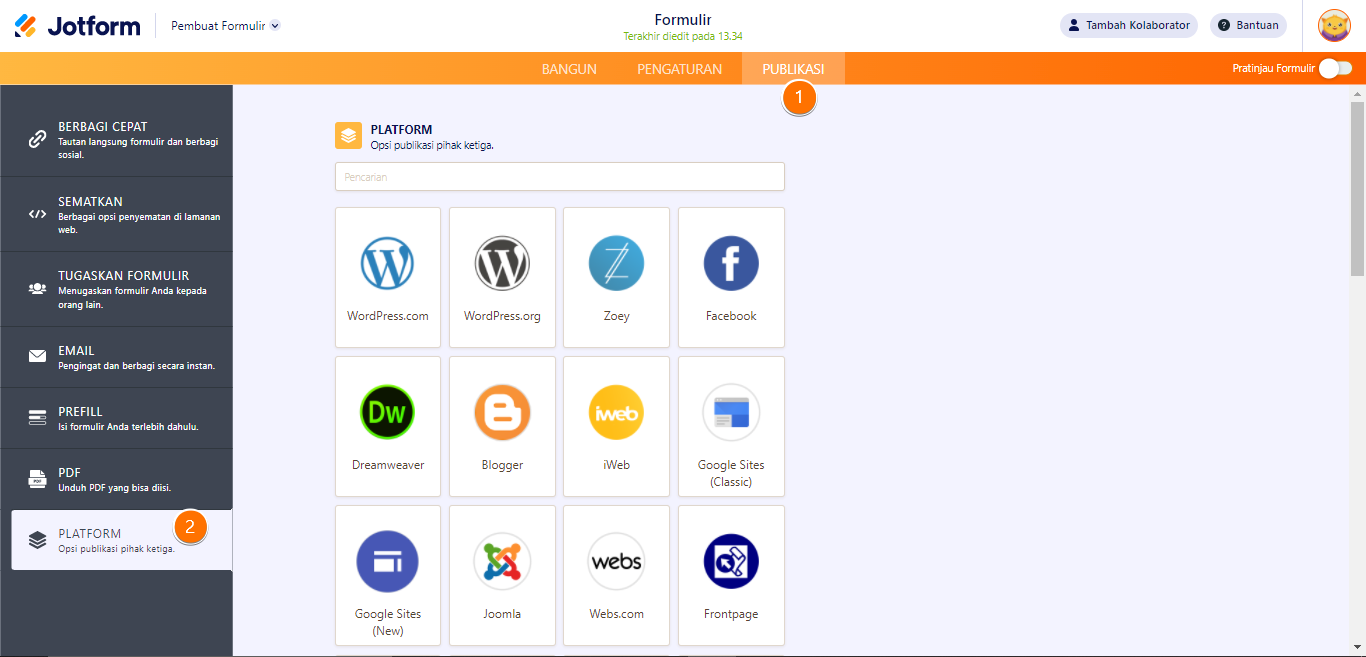1366x657 pixels.
Task: Select the iWeb platform tile
Action: point(616,426)
